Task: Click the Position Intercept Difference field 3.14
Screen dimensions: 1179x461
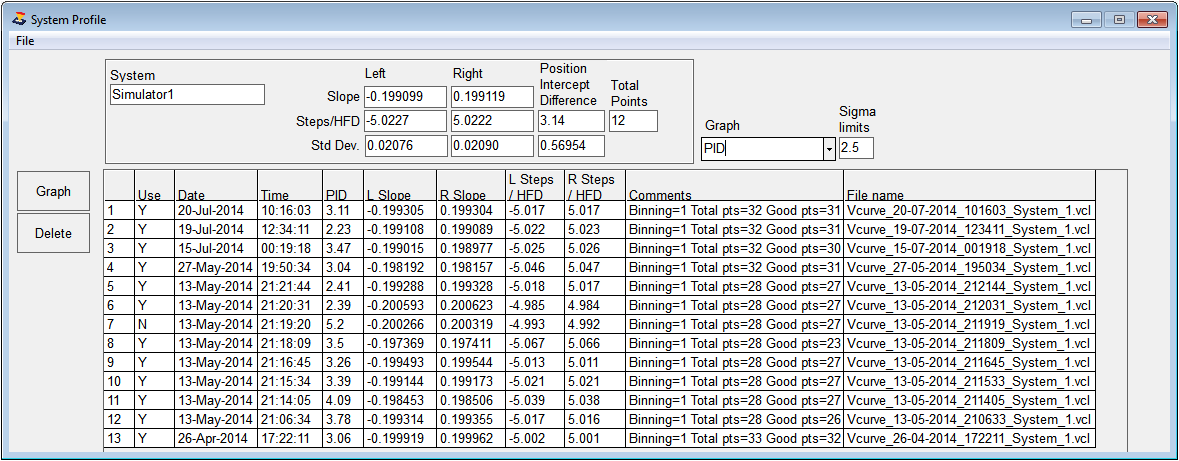Action: click(x=571, y=121)
